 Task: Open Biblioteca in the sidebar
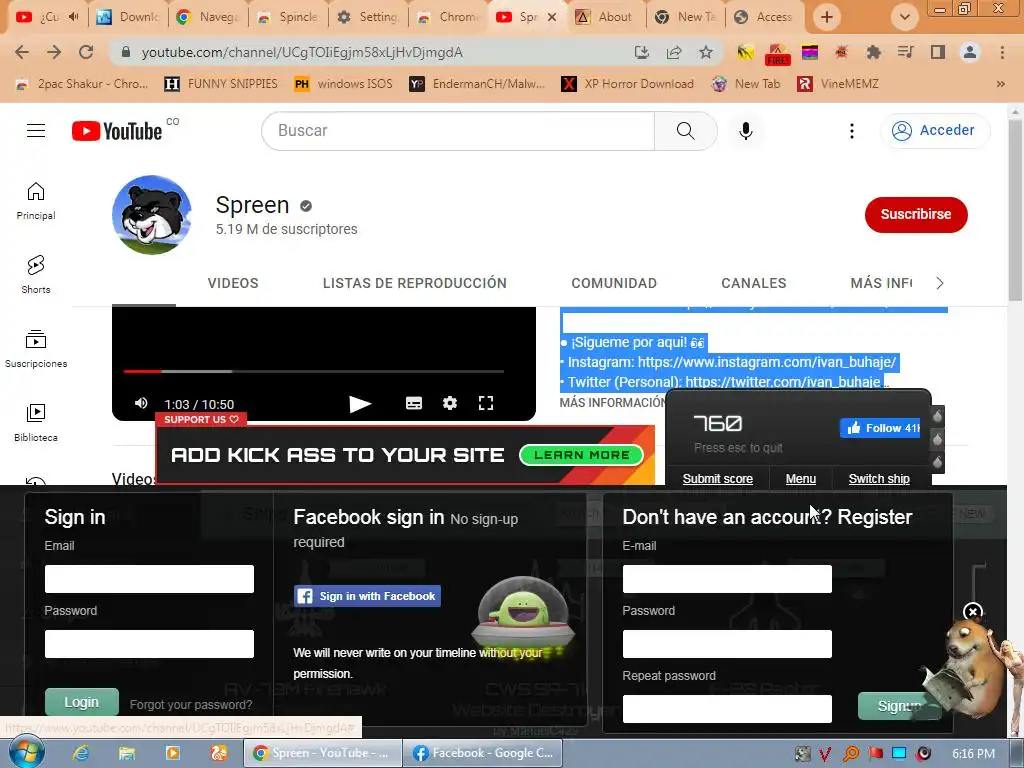tap(36, 423)
